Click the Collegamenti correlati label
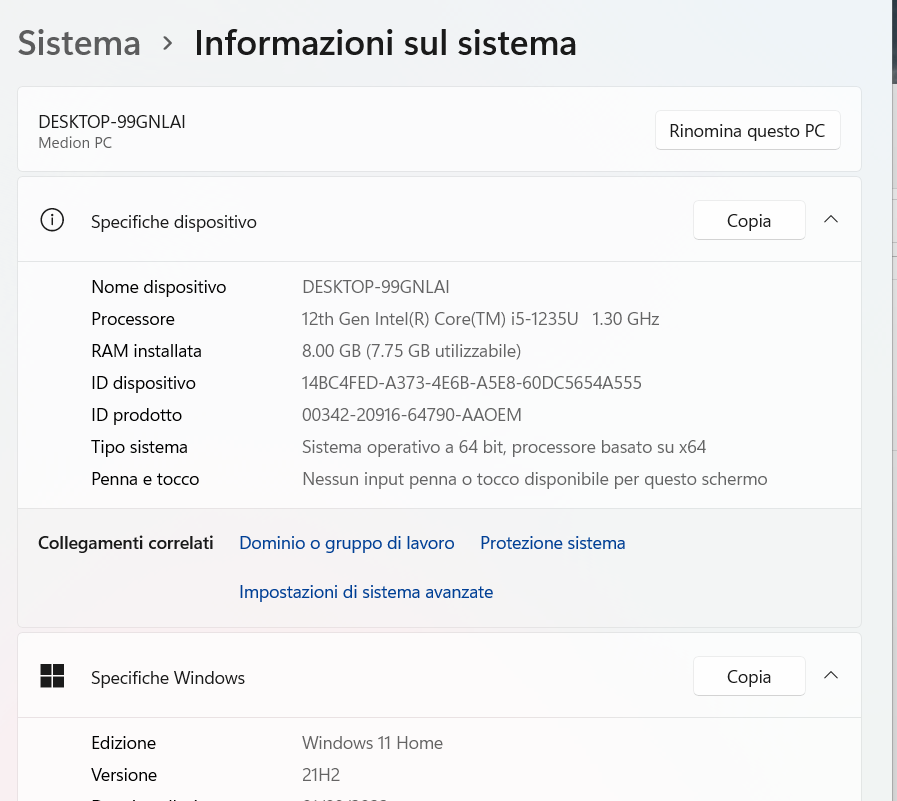 coord(125,543)
